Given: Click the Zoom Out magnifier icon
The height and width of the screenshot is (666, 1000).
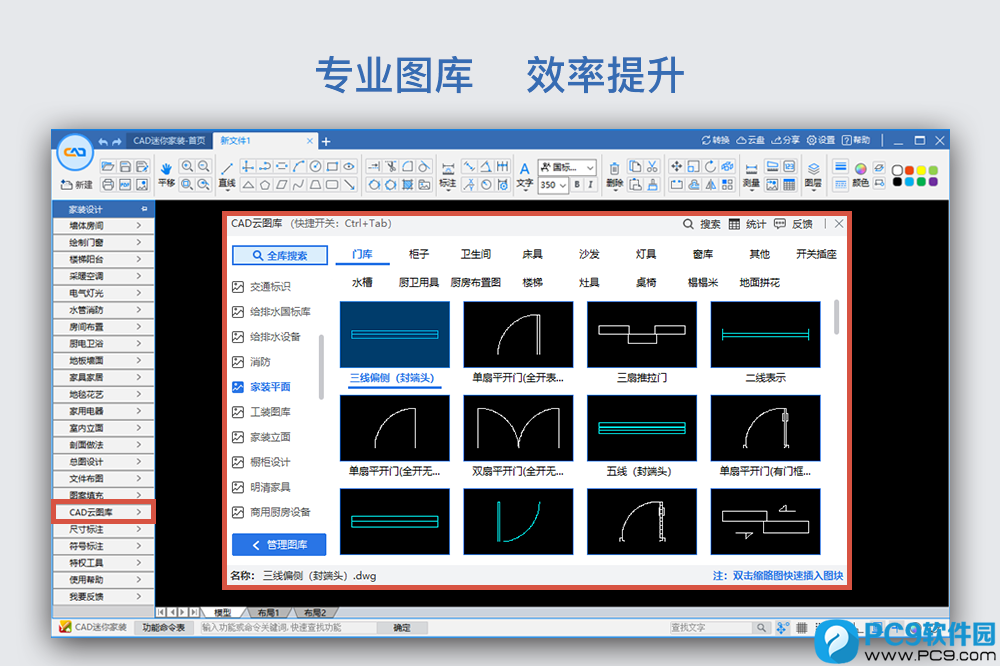Looking at the screenshot, I should (x=203, y=166).
